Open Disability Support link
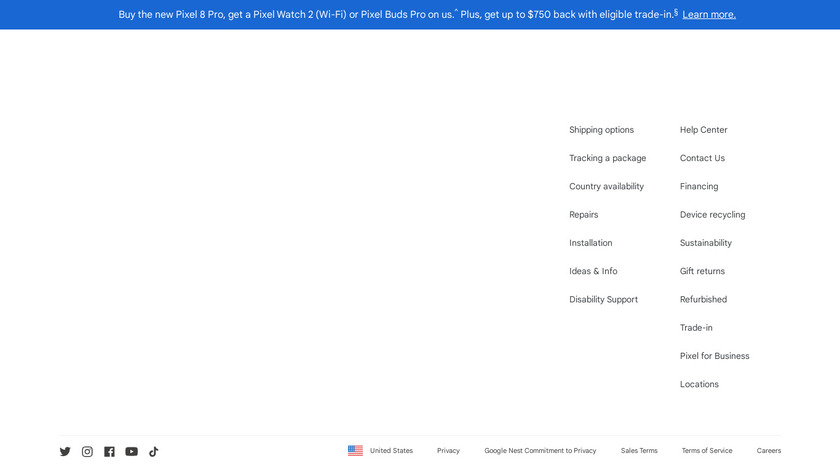Viewport: 840px width, 472px height. click(x=603, y=300)
